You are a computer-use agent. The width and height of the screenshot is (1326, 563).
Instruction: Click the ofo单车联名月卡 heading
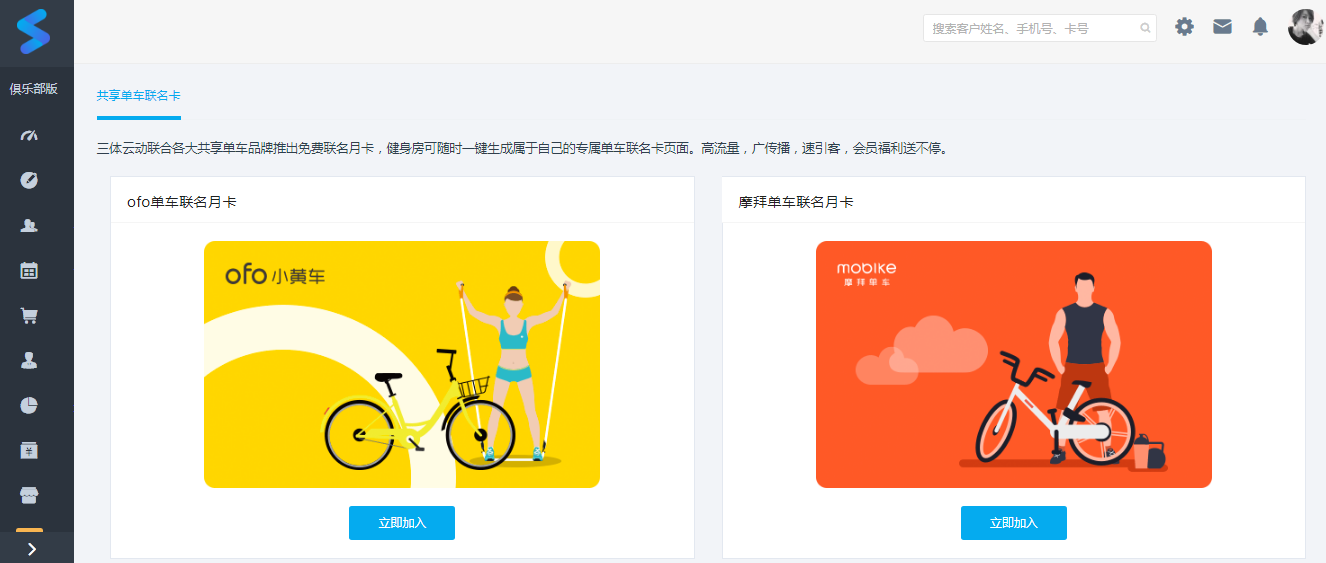click(x=182, y=202)
